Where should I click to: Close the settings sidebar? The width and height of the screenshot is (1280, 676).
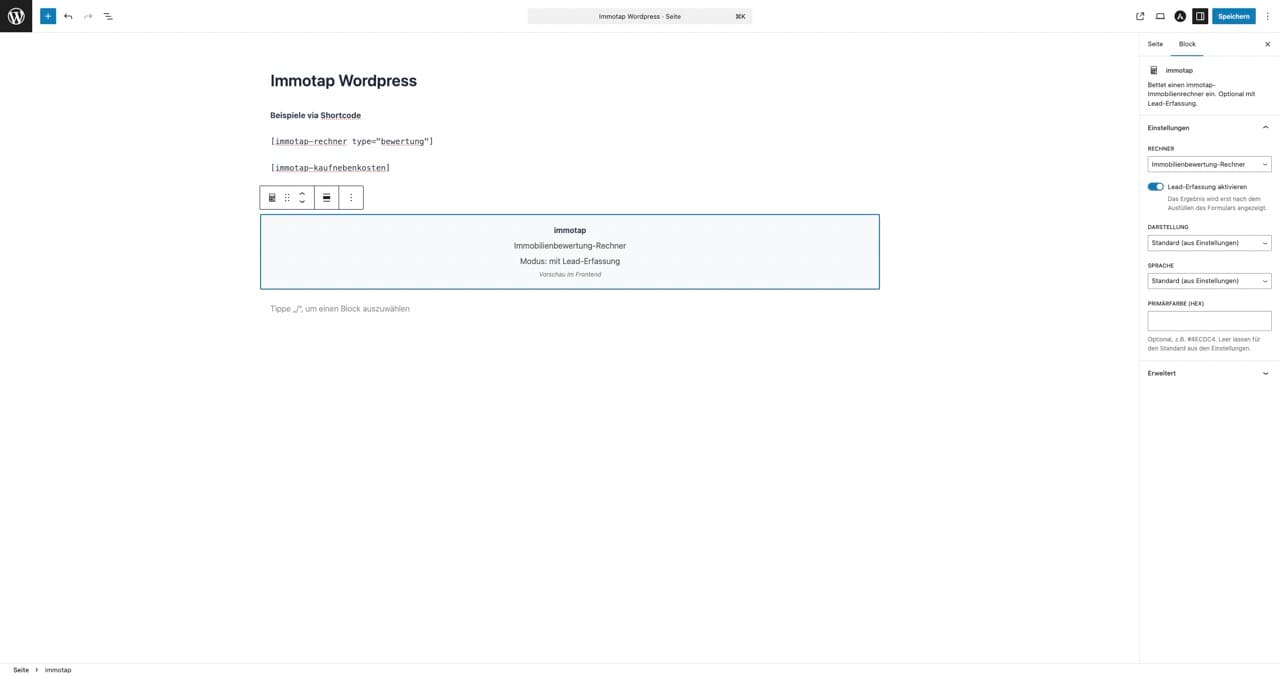tap(1267, 44)
